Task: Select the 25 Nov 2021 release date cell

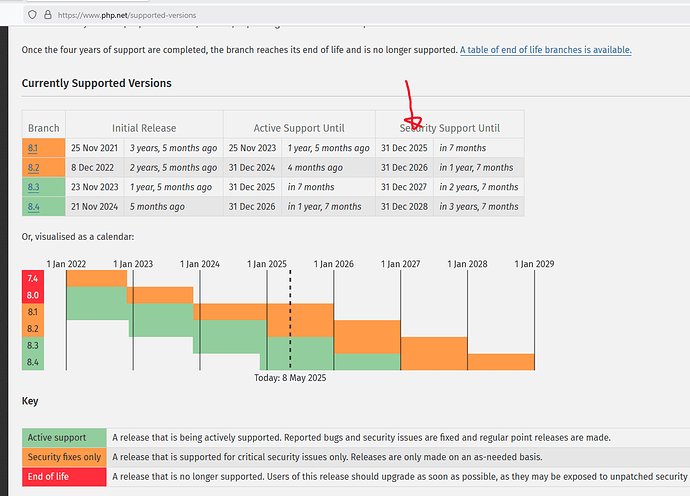Action: click(95, 148)
